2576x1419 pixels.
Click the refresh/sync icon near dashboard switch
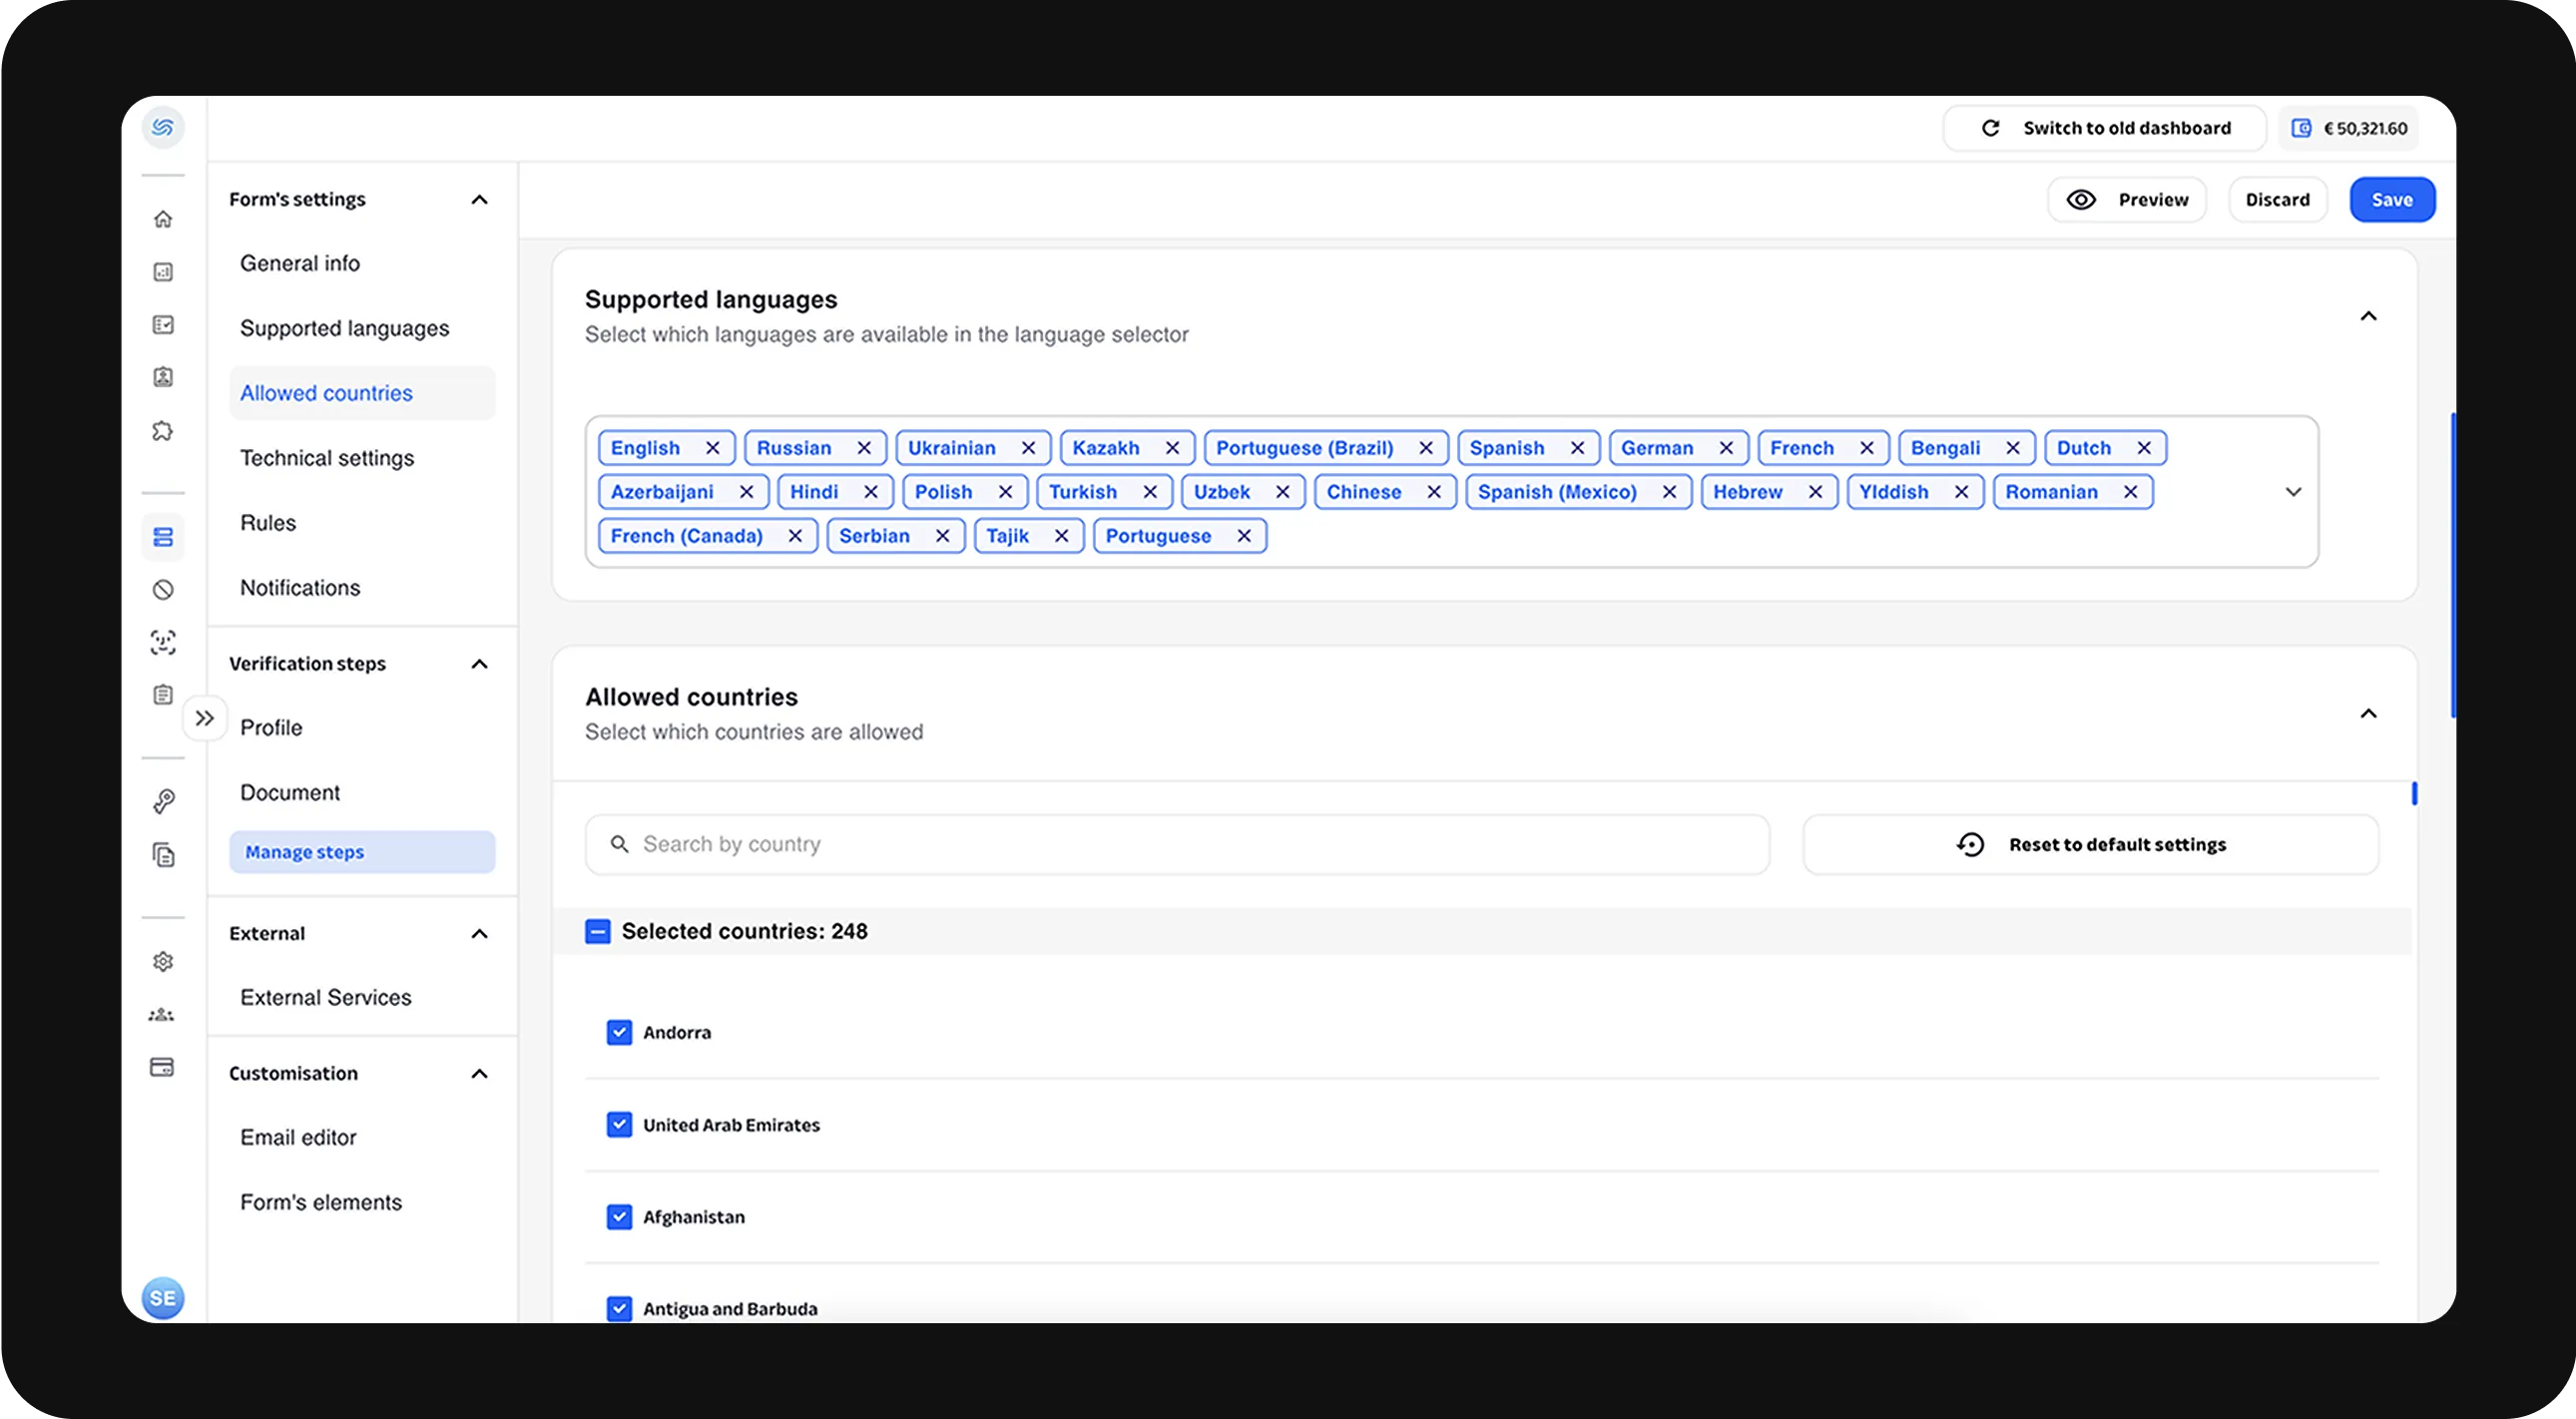tap(1990, 126)
